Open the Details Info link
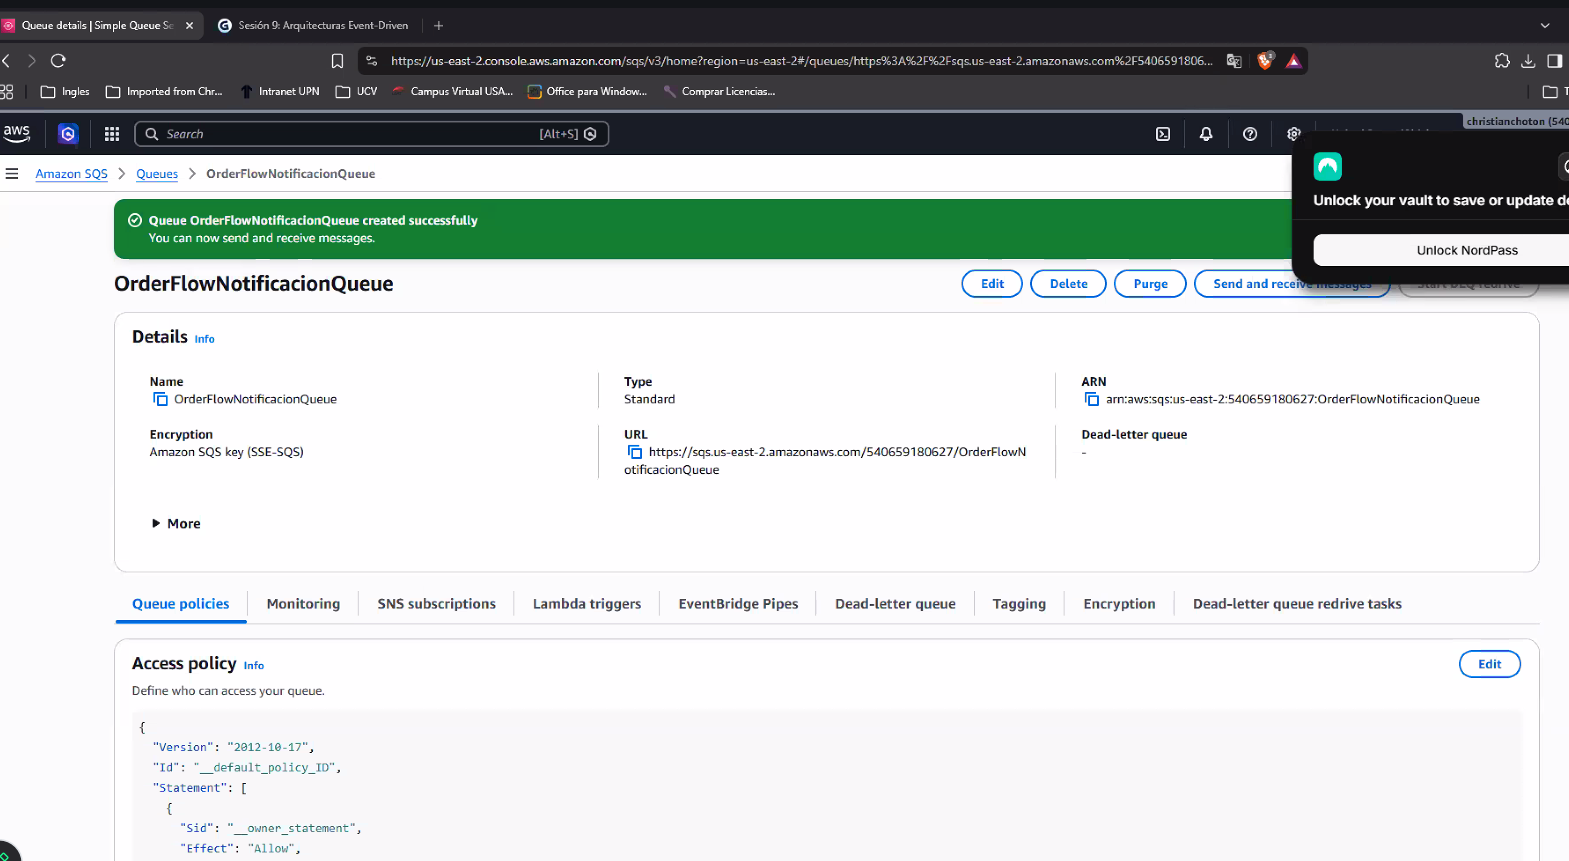This screenshot has width=1569, height=861. tap(204, 339)
